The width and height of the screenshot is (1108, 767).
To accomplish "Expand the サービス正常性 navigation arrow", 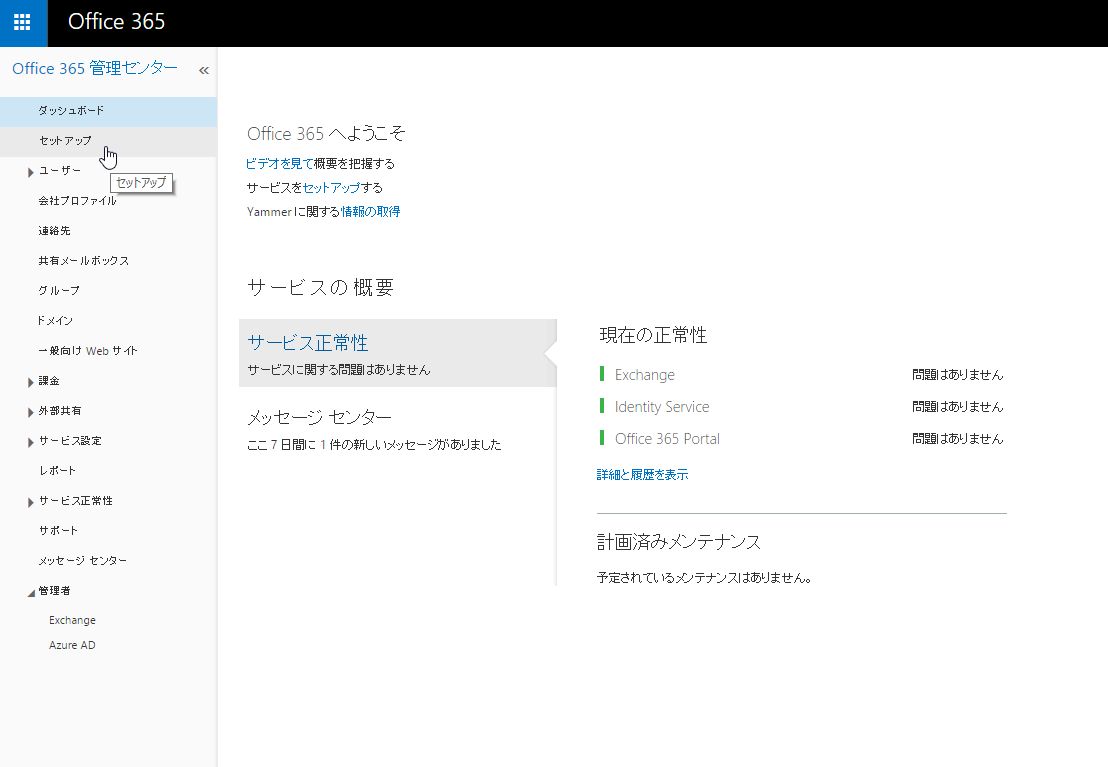I will click(x=30, y=502).
